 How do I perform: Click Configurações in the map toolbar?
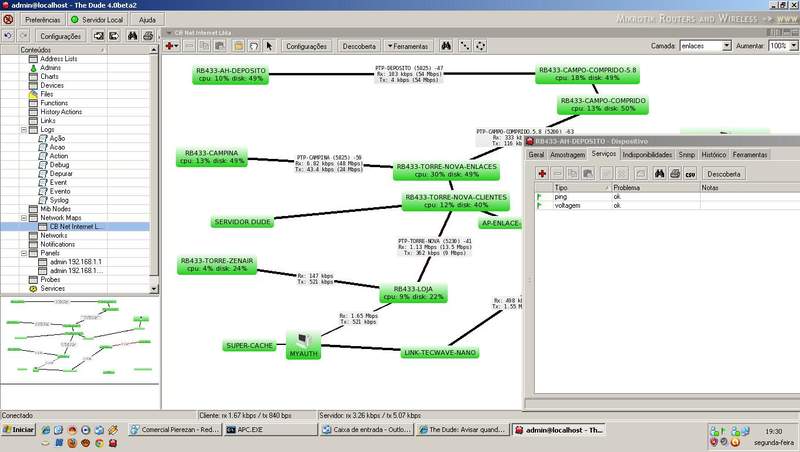pyautogui.click(x=307, y=46)
